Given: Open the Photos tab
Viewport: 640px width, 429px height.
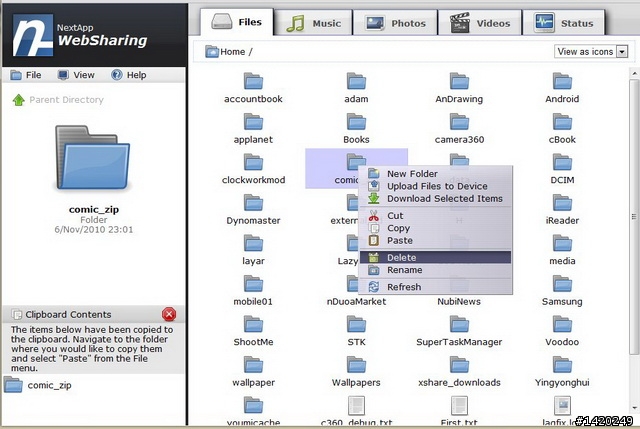Looking at the screenshot, I should click(395, 23).
